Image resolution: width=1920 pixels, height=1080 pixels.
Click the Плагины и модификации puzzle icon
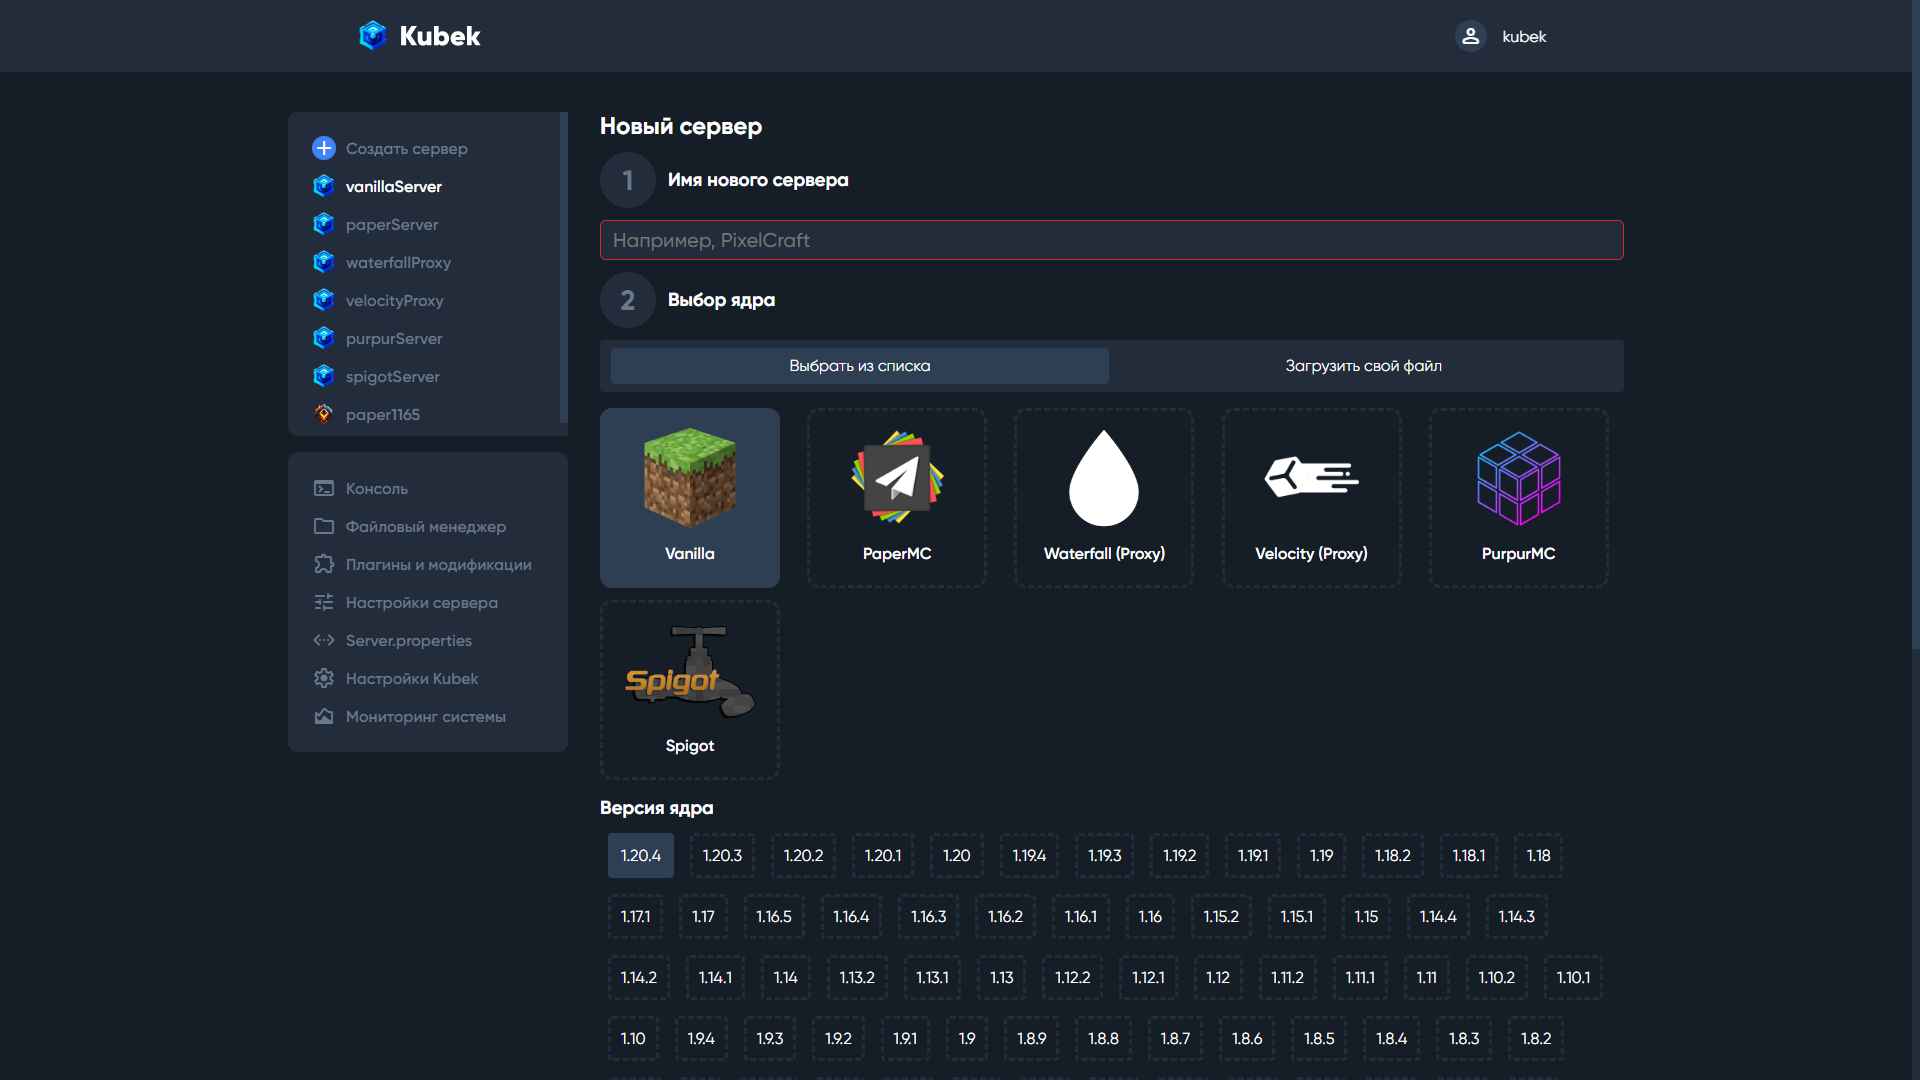tap(324, 564)
